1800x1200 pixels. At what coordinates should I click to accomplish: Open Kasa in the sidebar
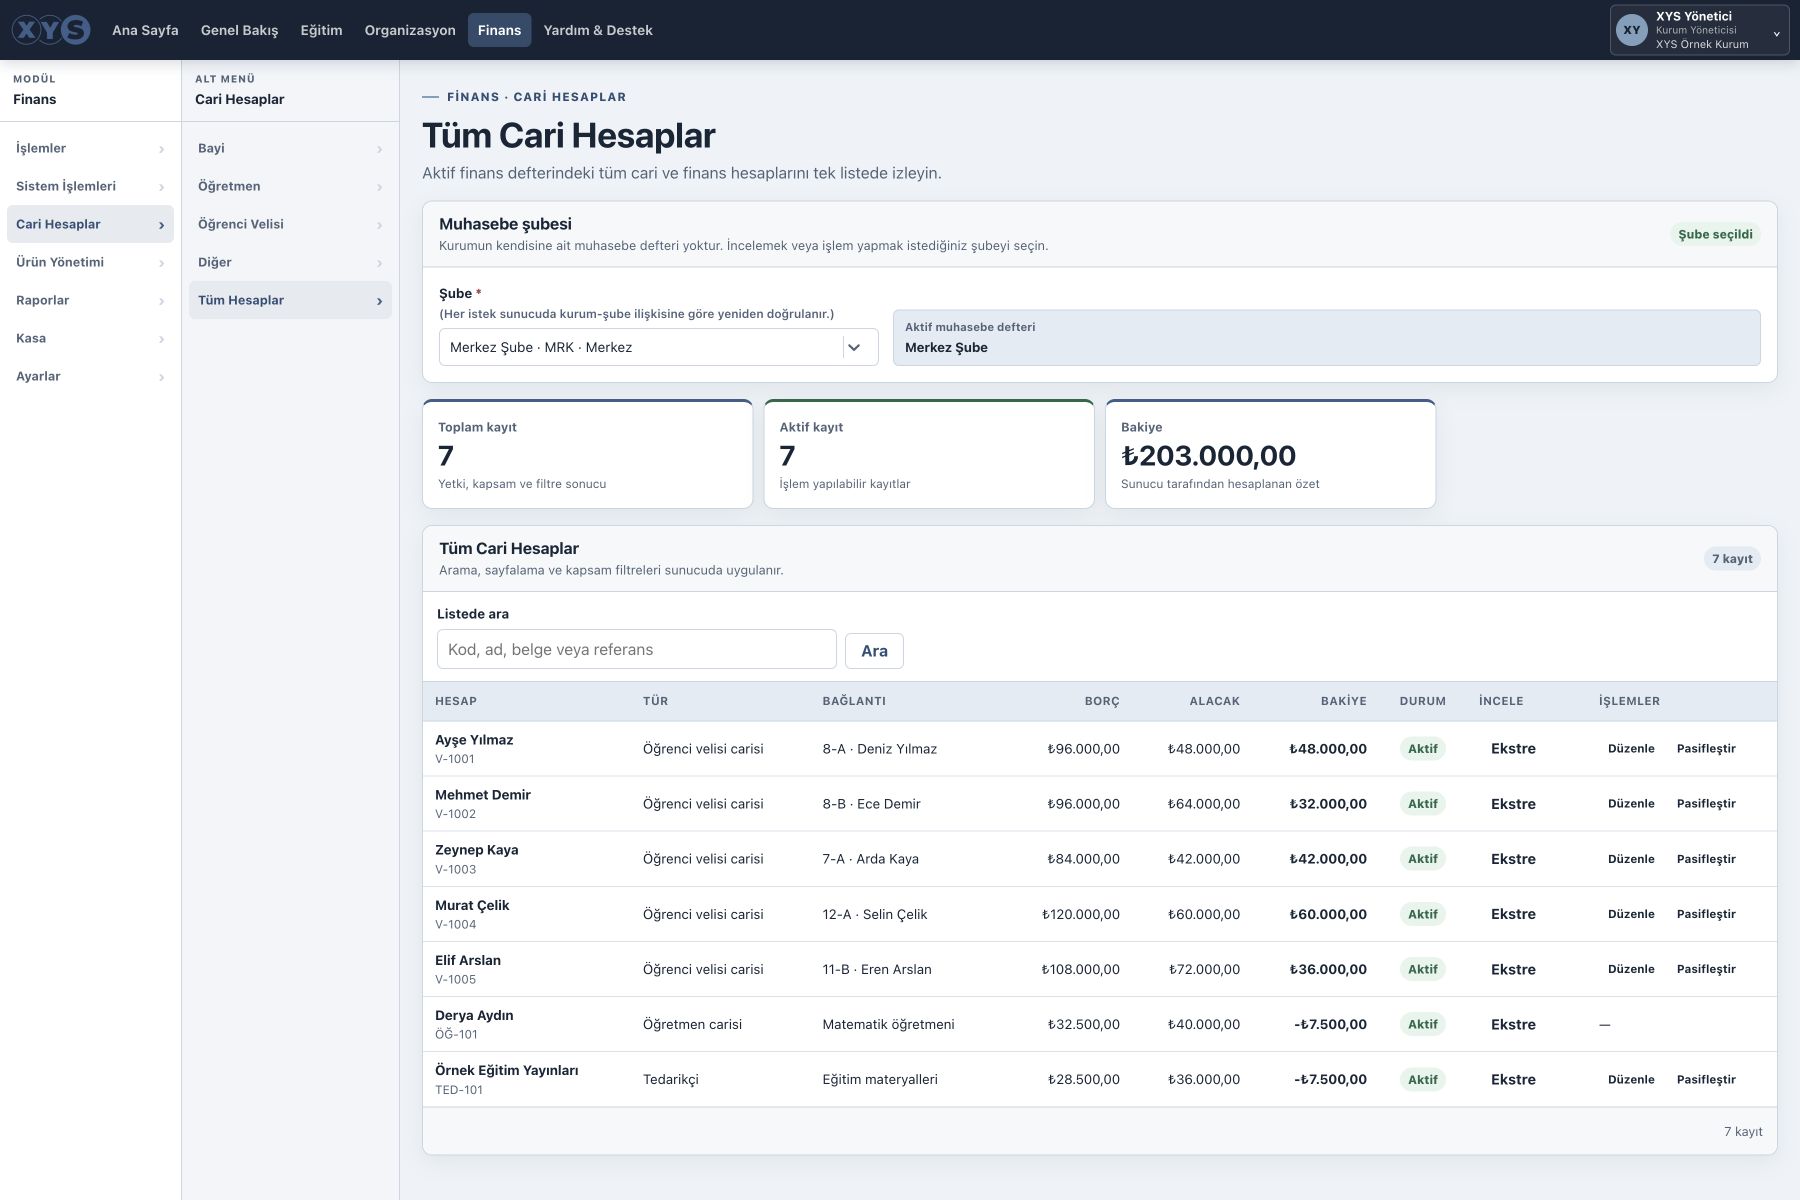pos(90,338)
